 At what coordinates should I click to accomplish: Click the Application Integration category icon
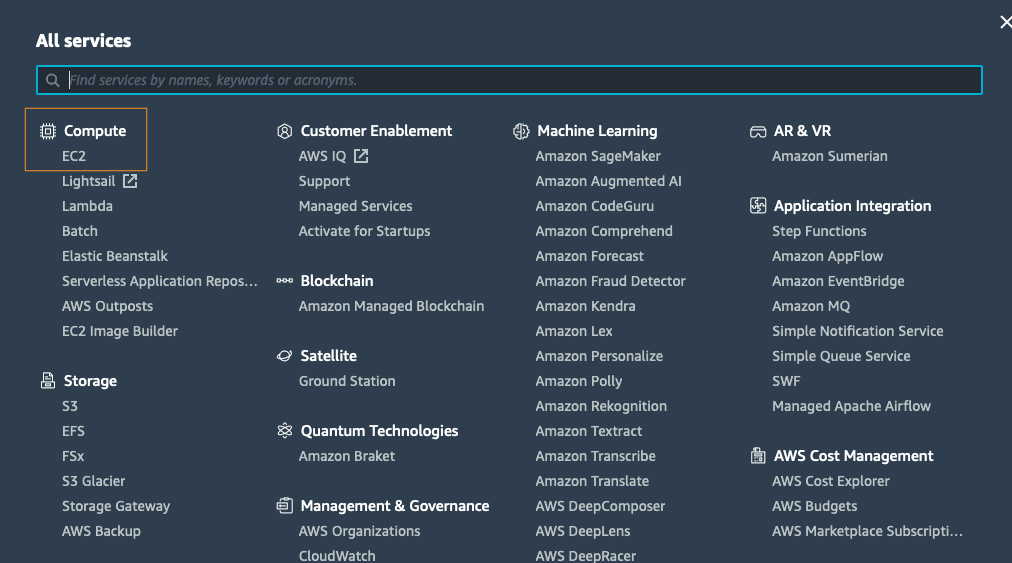[758, 206]
